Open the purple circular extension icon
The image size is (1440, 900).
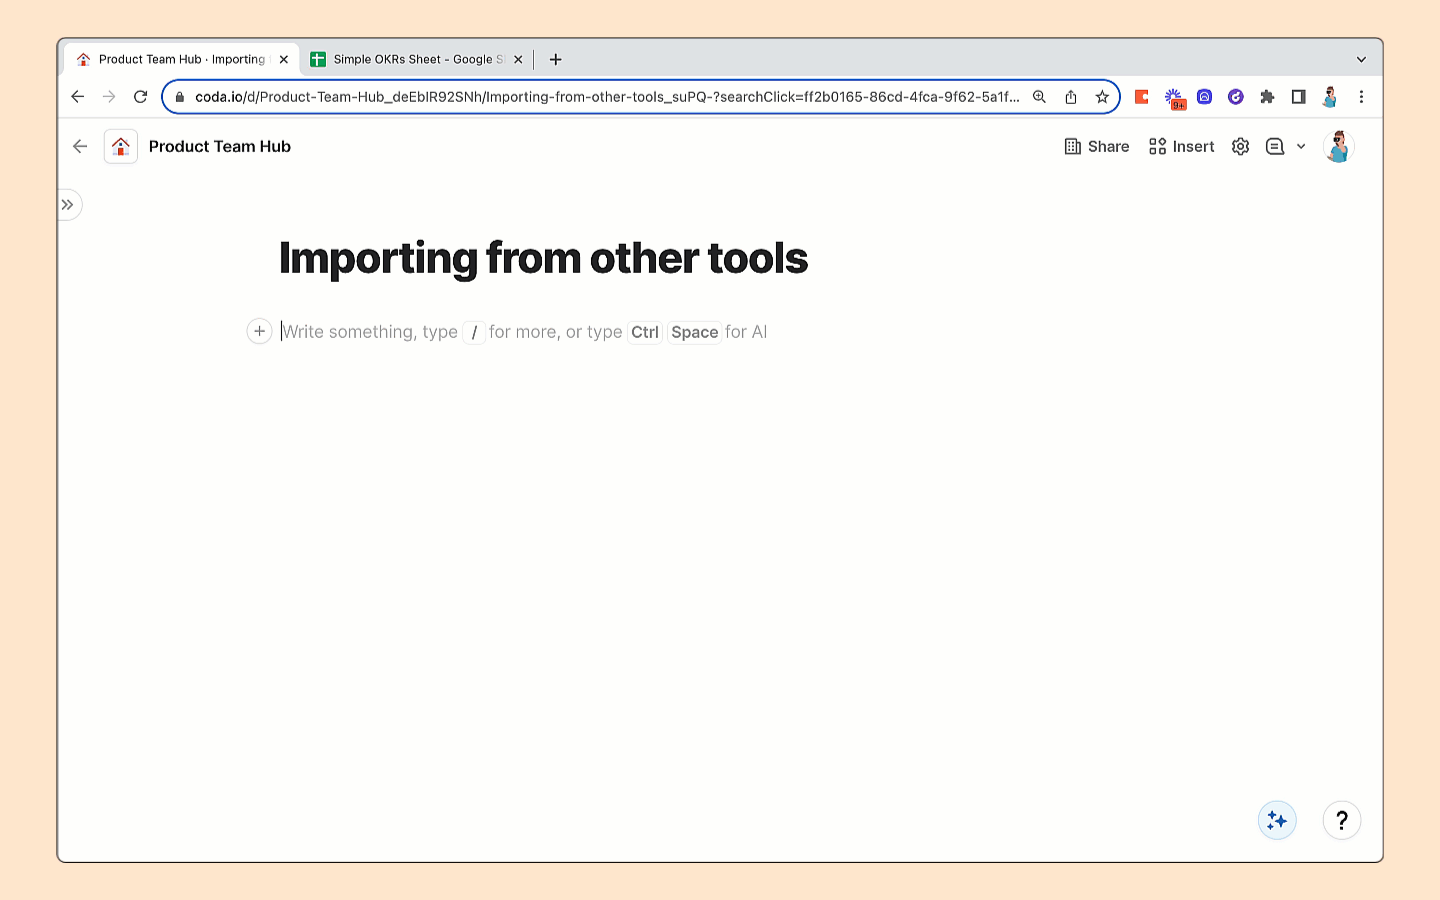[1236, 97]
